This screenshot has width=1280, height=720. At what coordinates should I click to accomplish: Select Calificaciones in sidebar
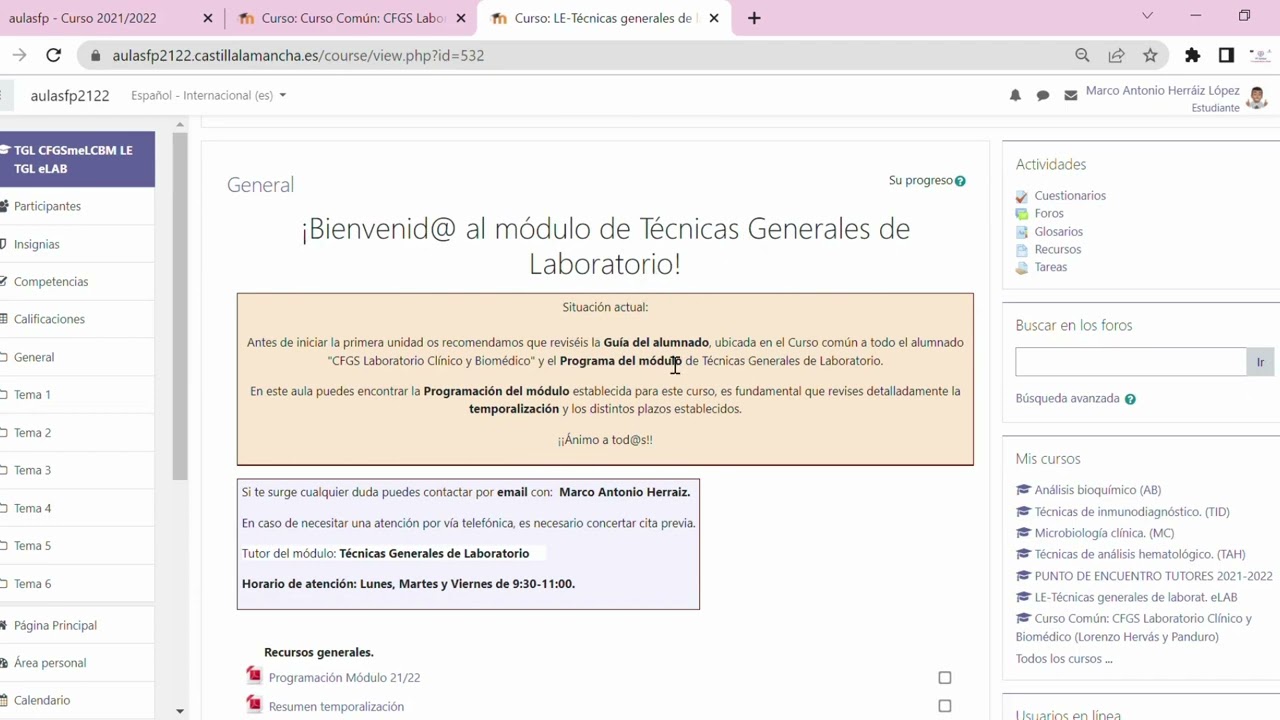pyautogui.click(x=49, y=319)
